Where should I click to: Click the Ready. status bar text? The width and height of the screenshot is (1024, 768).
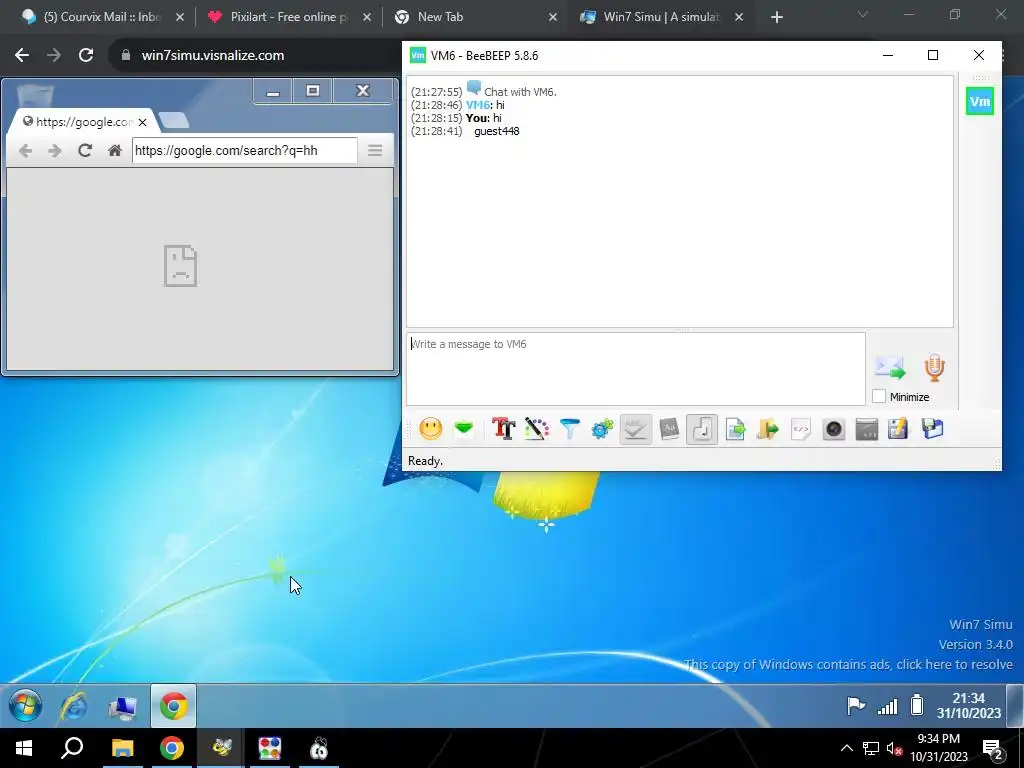[x=425, y=461]
